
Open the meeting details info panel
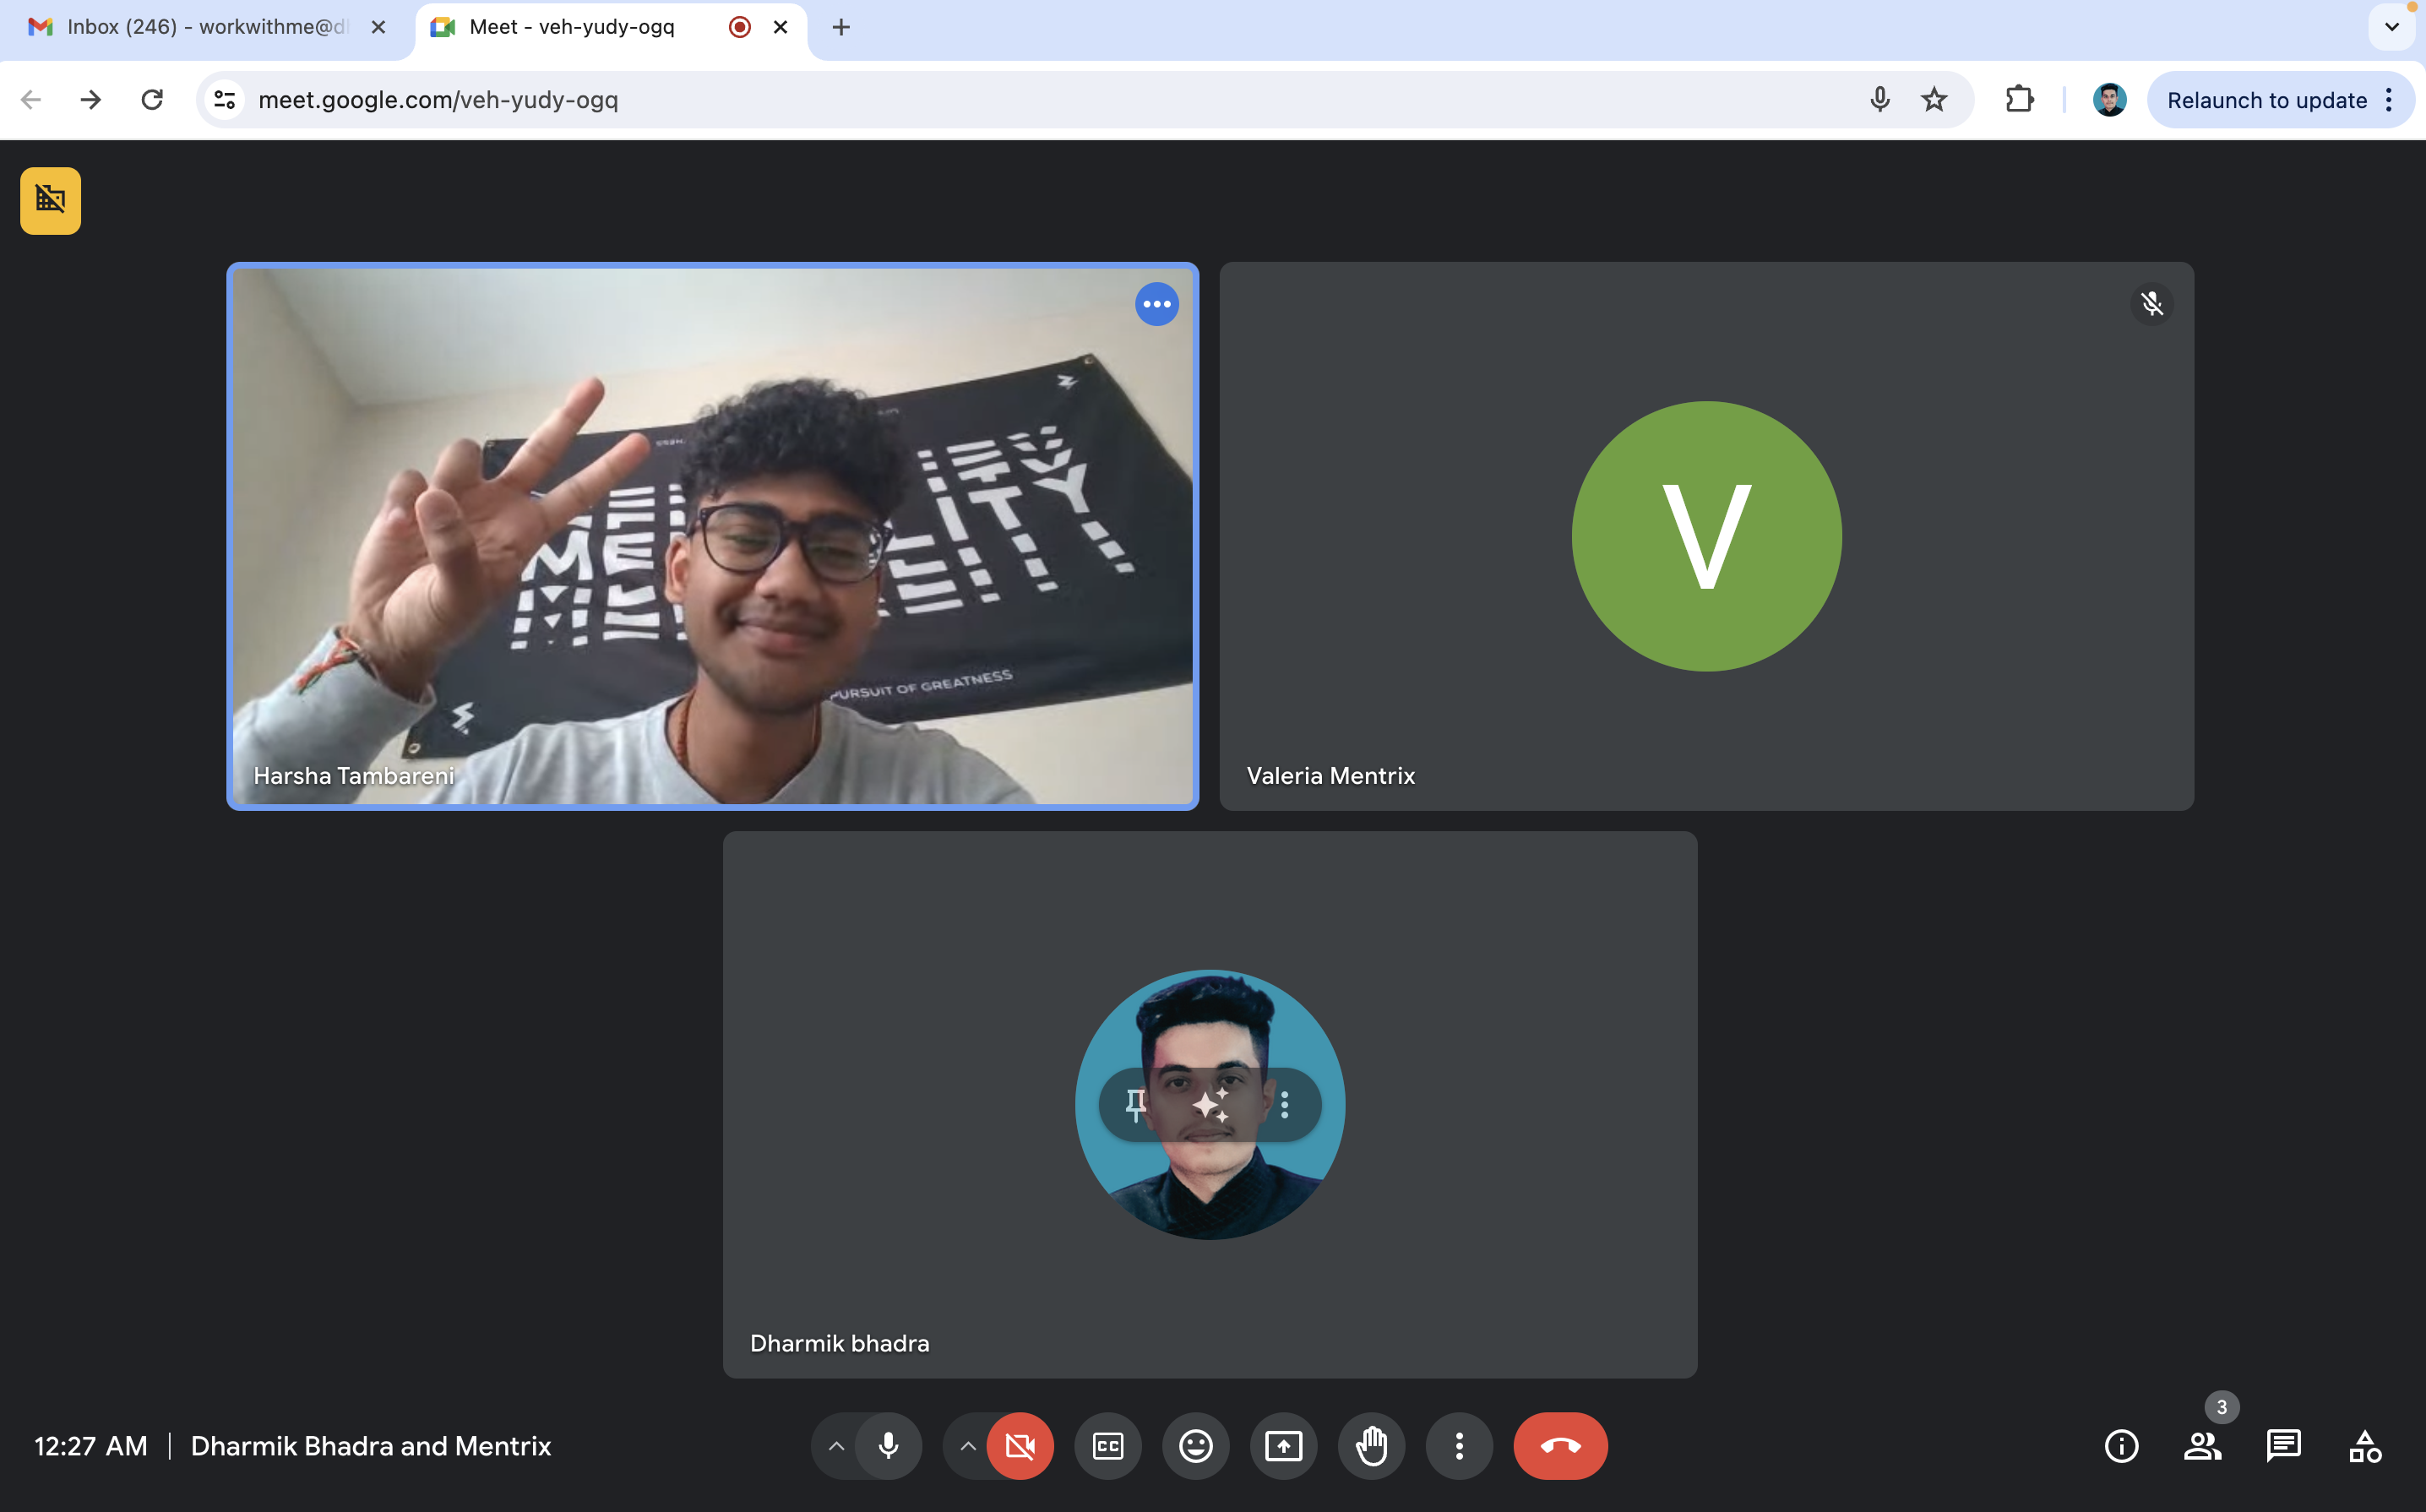[x=2122, y=1445]
